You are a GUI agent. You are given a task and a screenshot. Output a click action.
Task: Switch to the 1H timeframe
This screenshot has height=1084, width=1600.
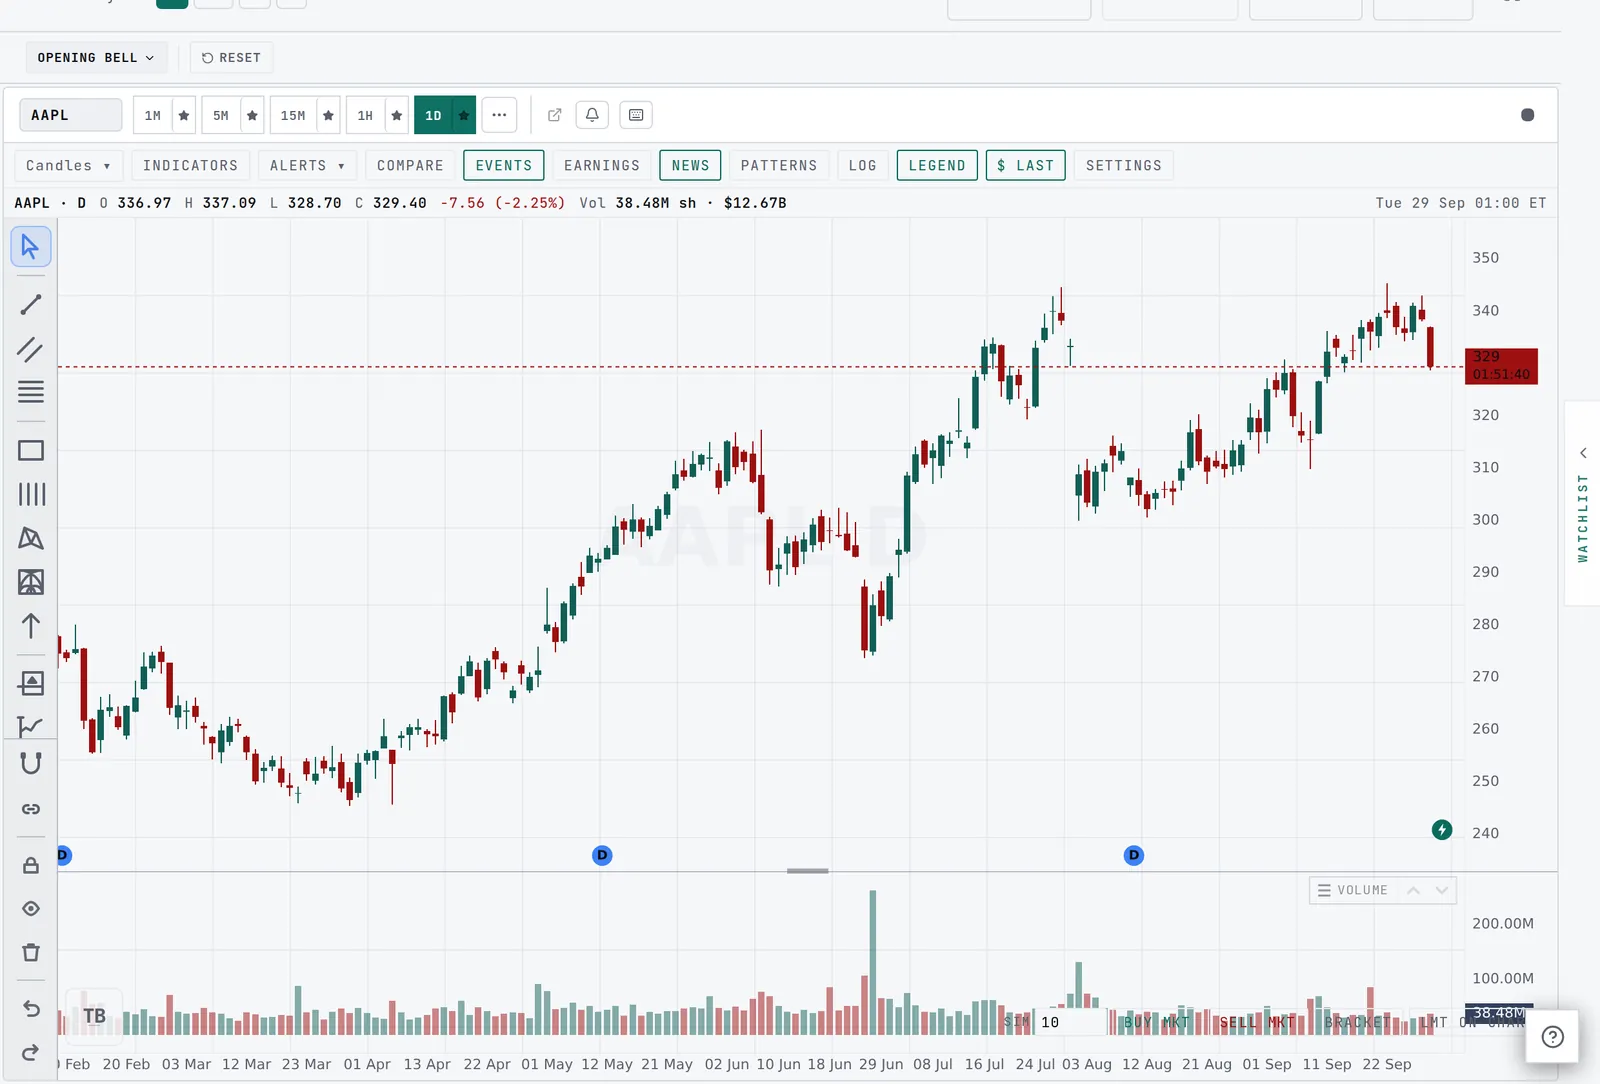[365, 115]
